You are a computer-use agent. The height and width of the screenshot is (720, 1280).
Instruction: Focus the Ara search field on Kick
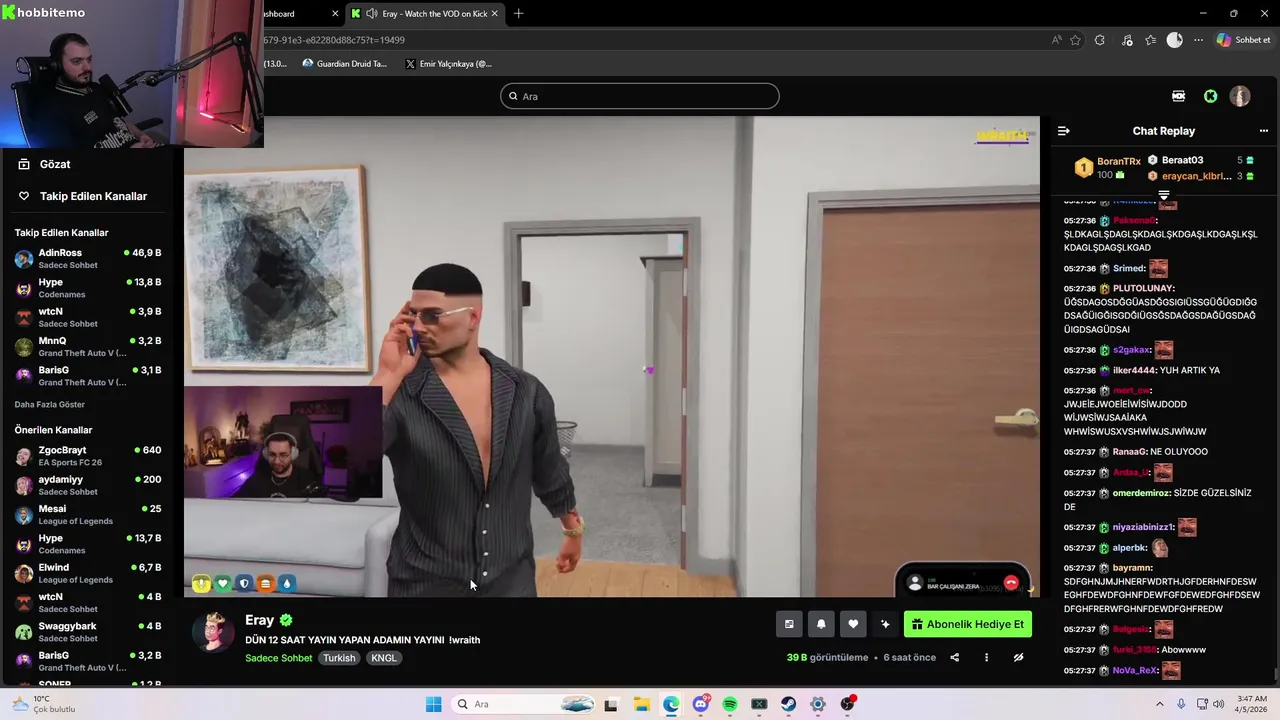point(640,96)
